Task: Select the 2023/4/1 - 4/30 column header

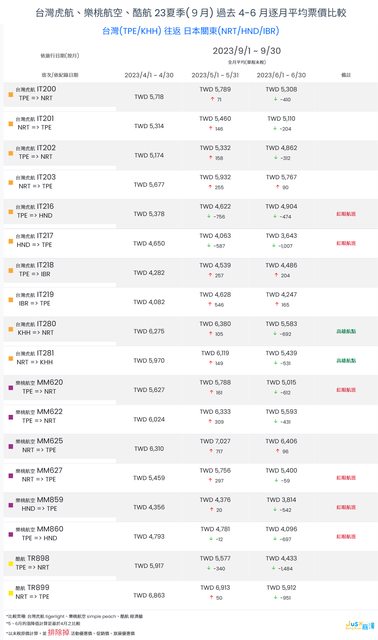Action: 149,75
